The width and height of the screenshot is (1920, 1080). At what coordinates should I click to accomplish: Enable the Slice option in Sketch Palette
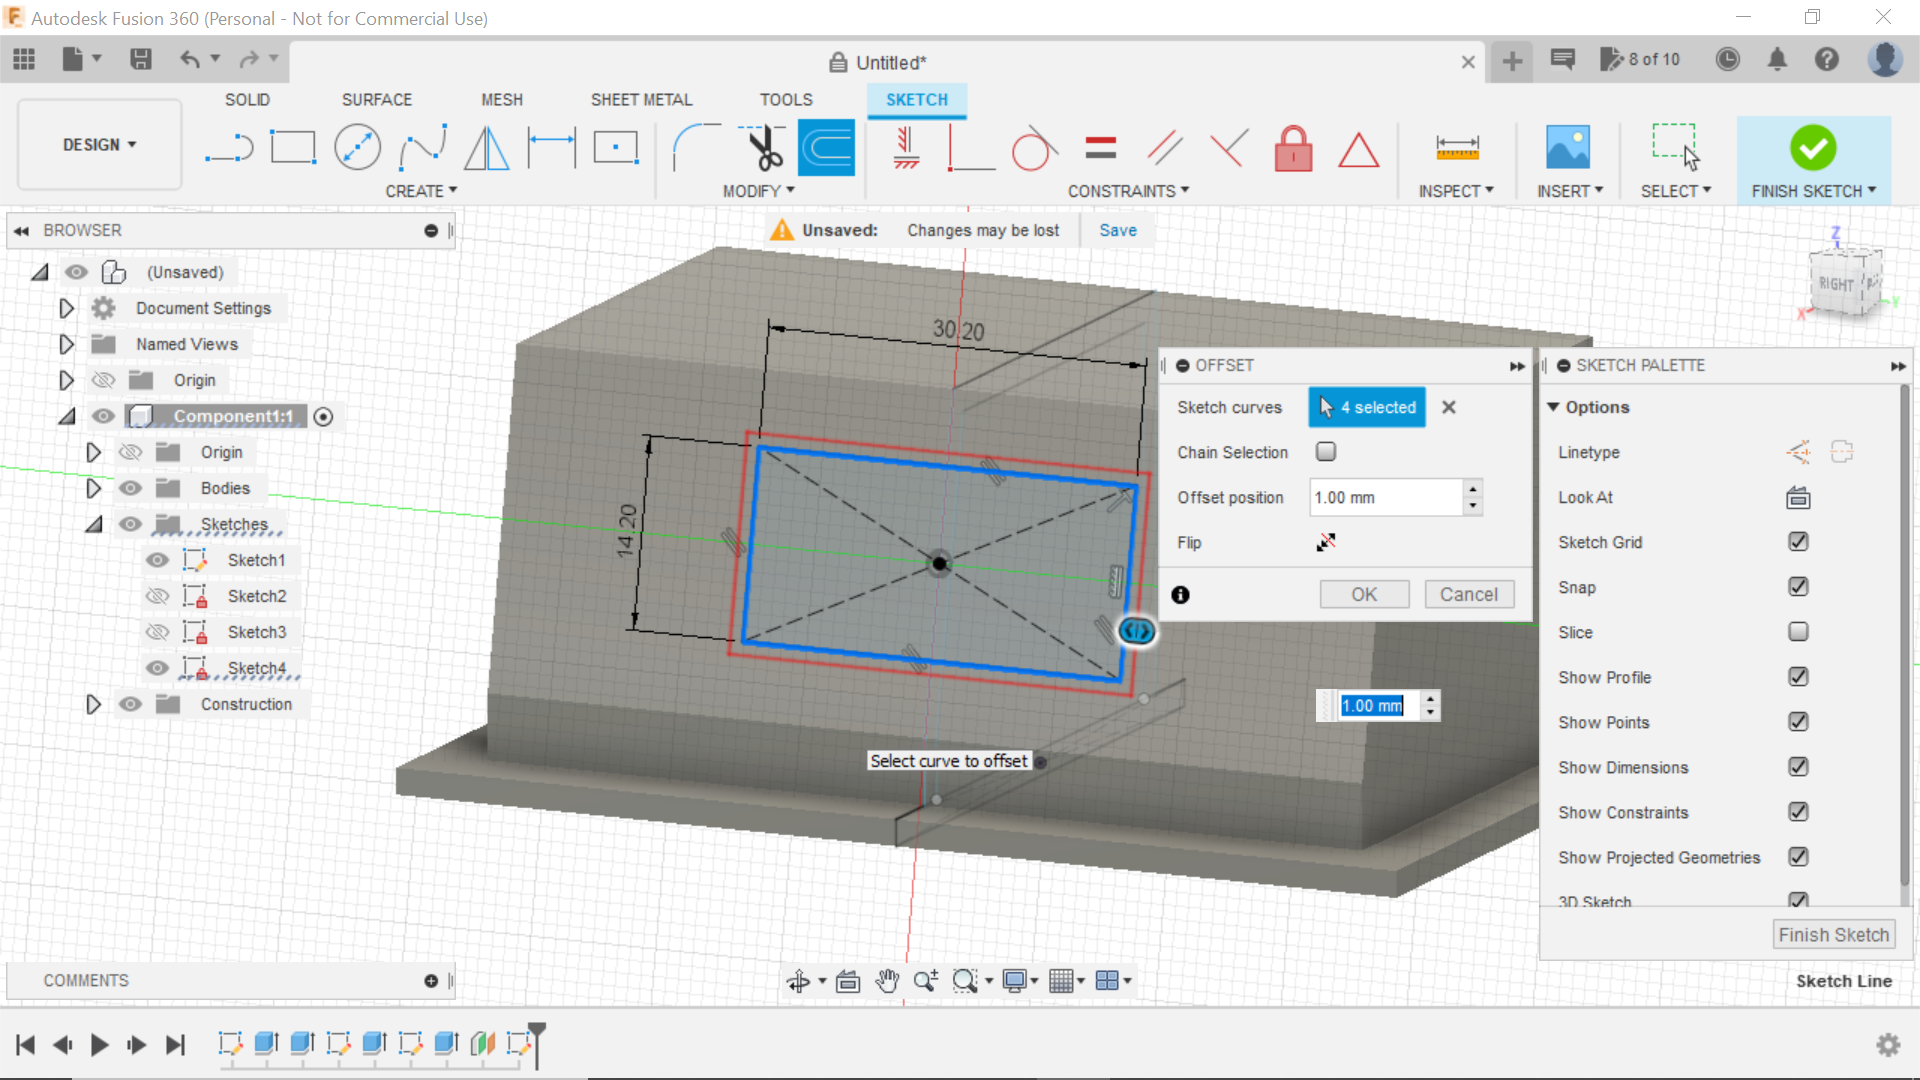tap(1798, 632)
